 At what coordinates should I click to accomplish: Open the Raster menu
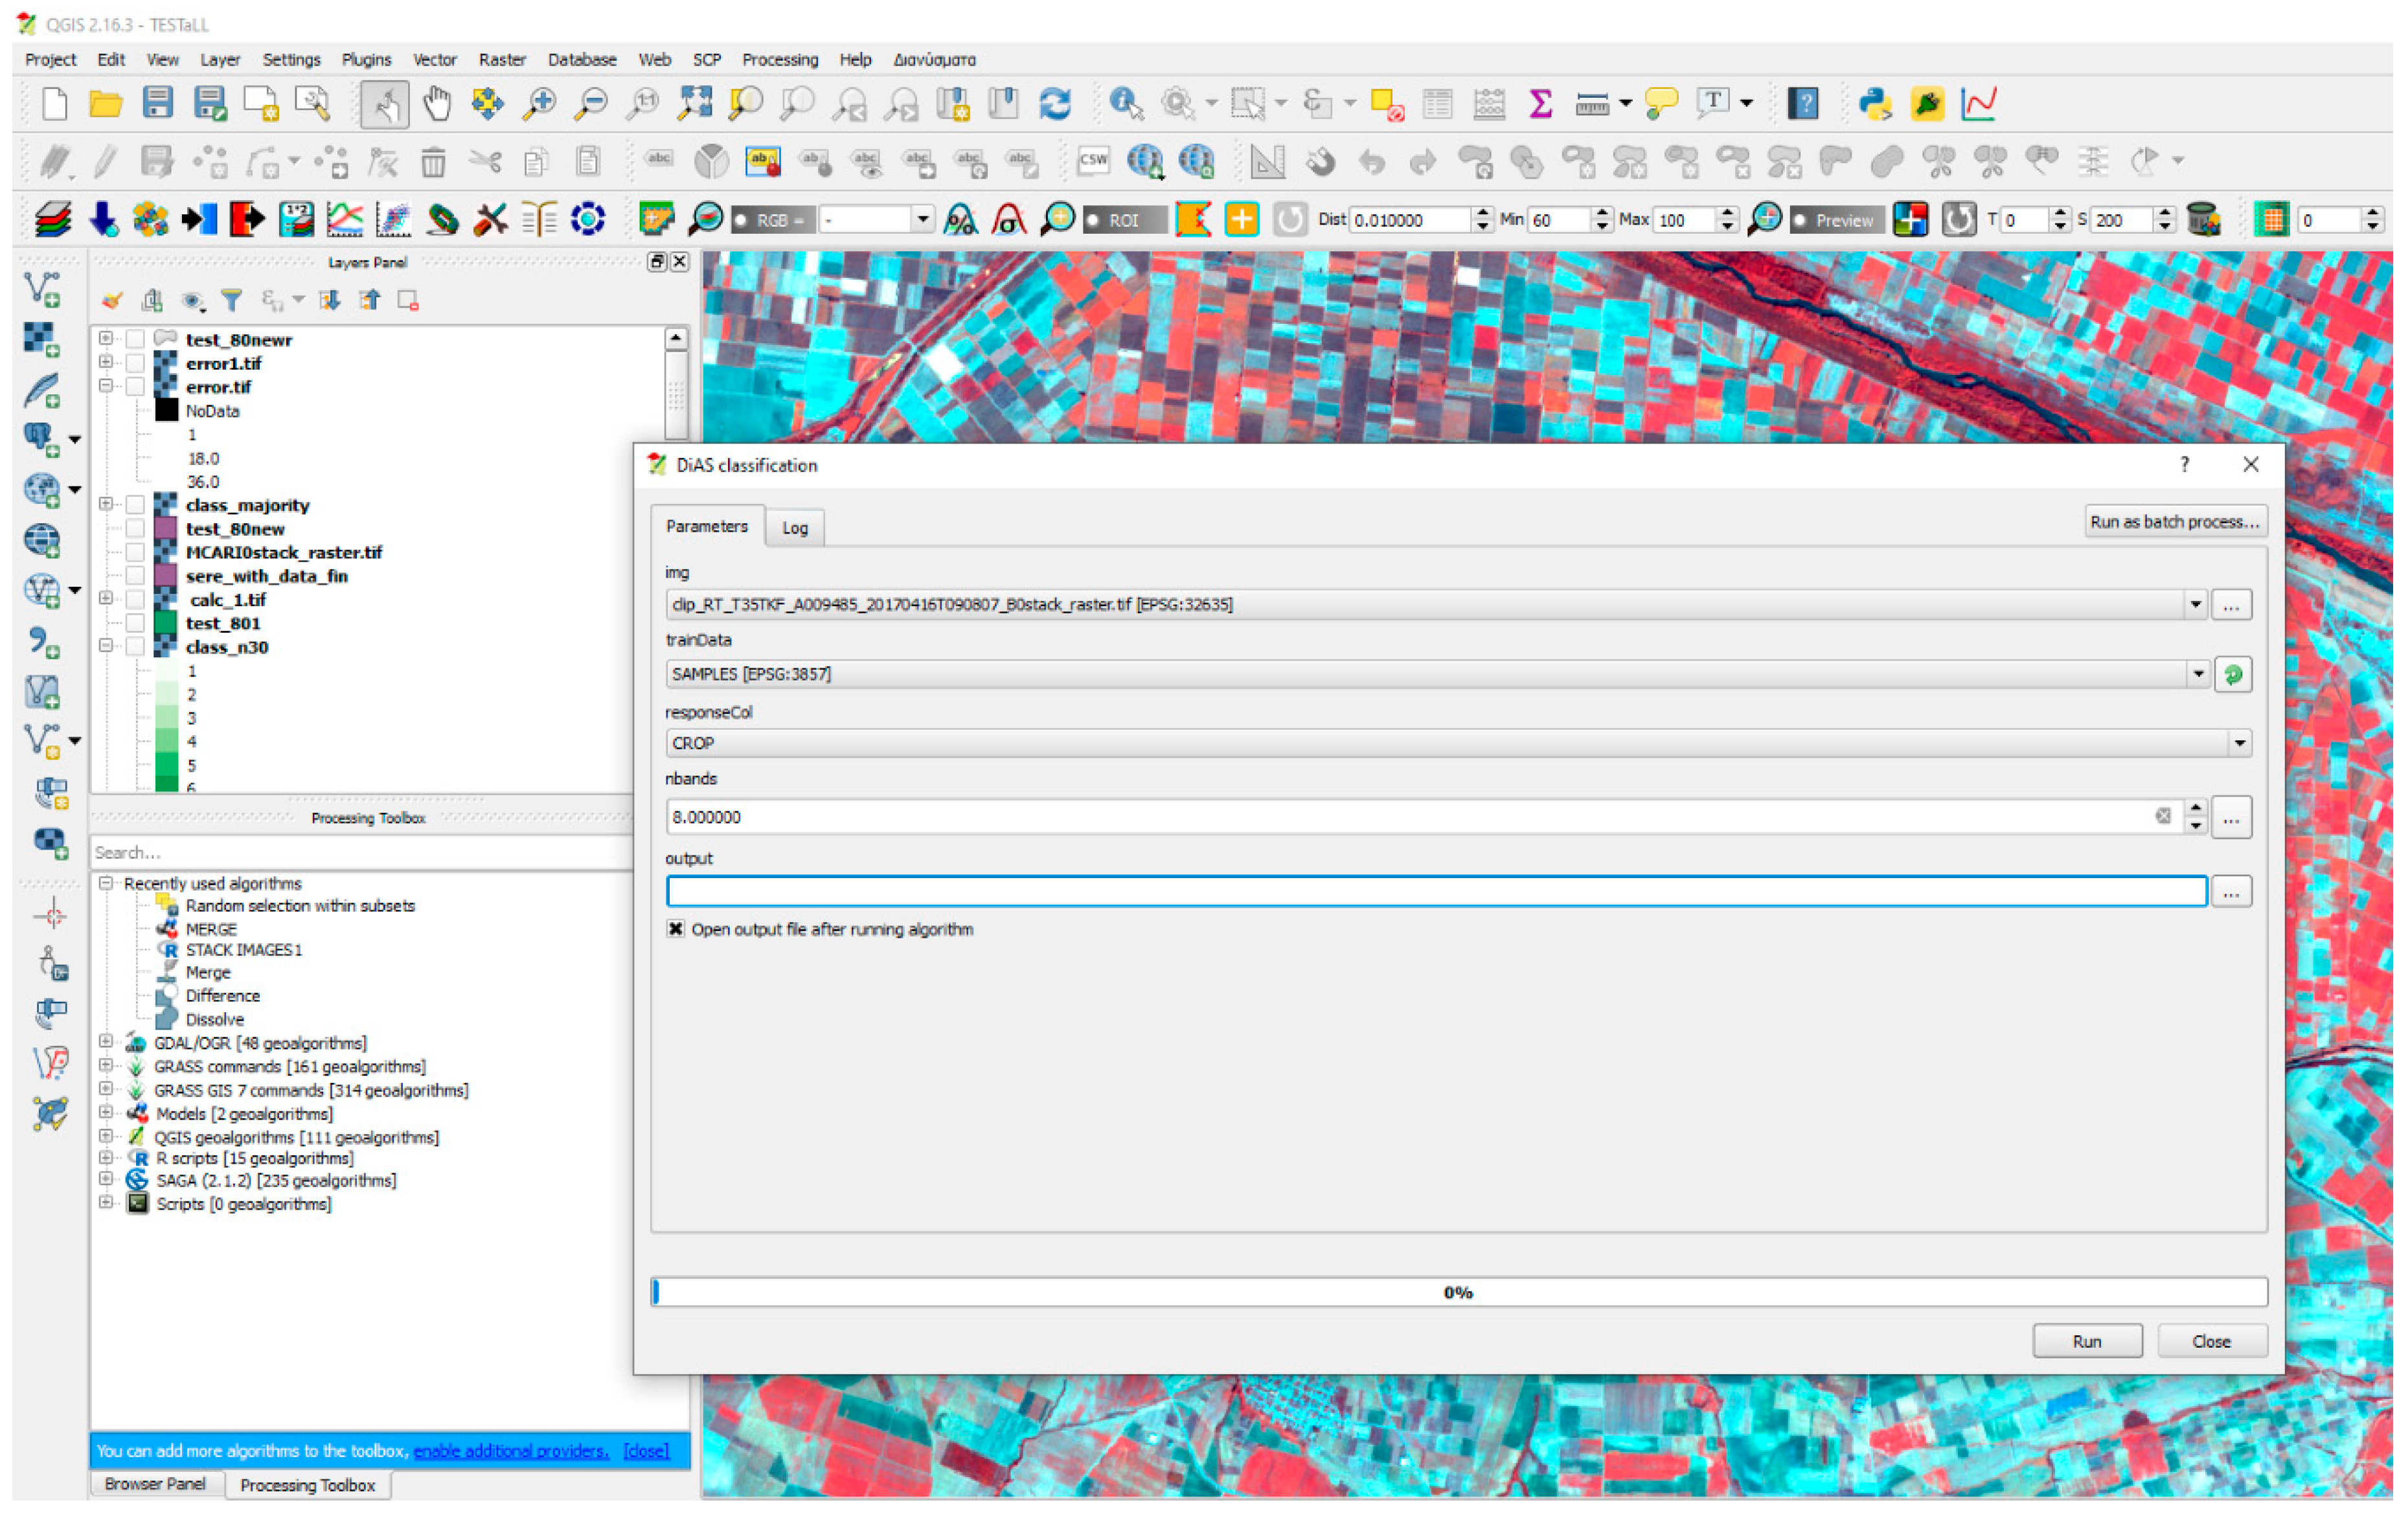pyautogui.click(x=502, y=59)
